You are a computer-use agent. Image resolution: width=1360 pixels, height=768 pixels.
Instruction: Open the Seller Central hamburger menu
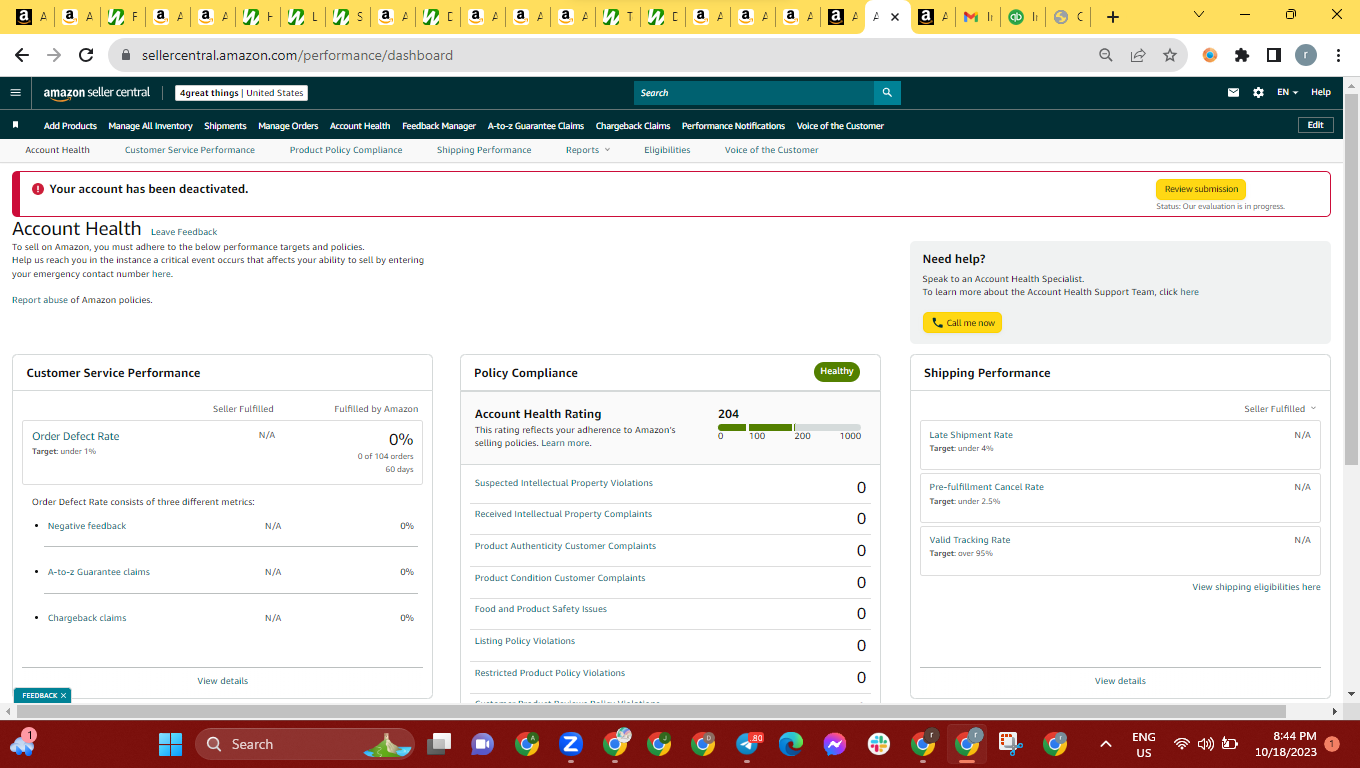[x=15, y=93]
